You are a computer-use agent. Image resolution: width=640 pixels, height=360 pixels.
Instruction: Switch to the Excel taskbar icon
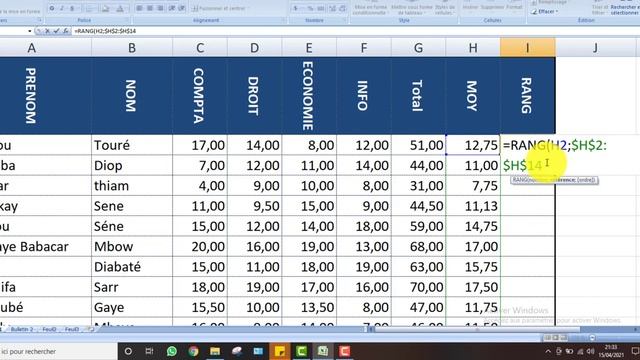coord(323,351)
